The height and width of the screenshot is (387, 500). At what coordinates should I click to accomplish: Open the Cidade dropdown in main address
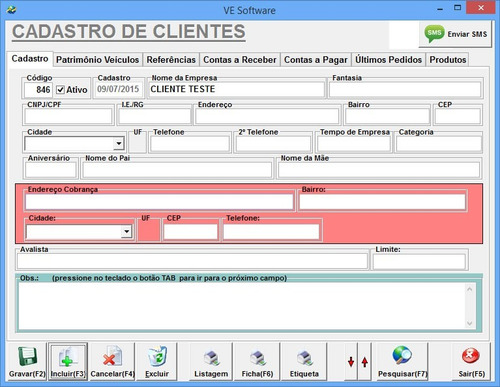click(119, 144)
